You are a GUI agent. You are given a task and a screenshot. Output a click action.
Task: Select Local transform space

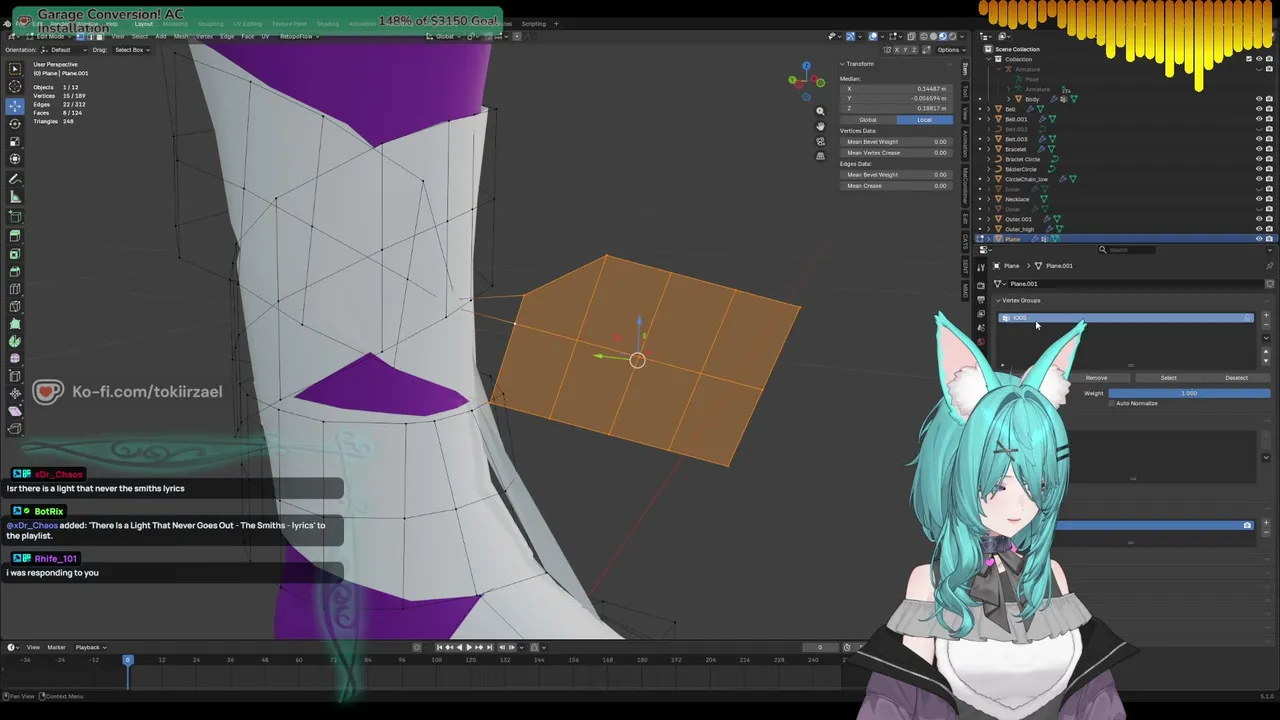point(924,120)
